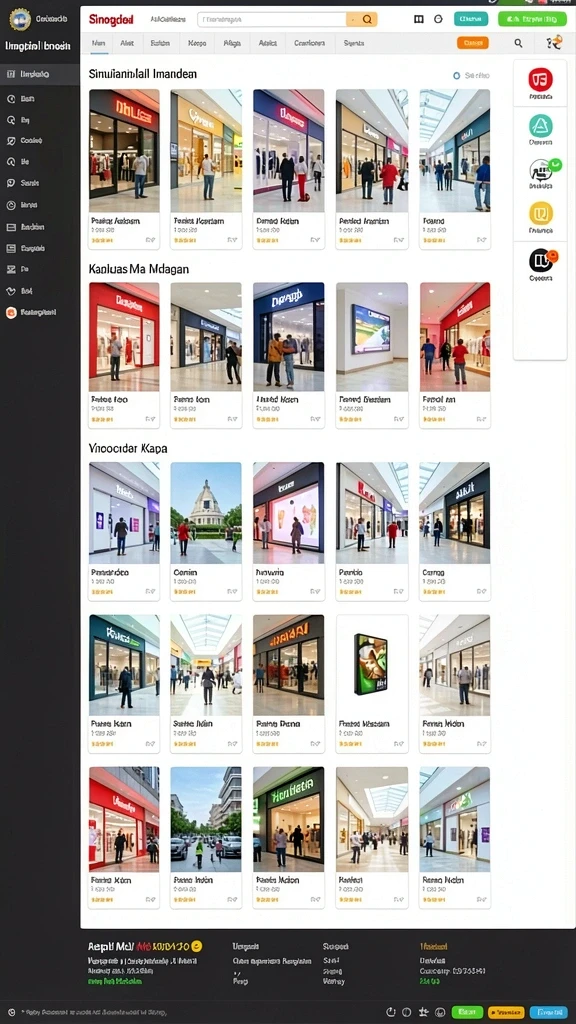Image resolution: width=576 pixels, height=1024 pixels.
Task: Open the chat icon with green badge
Action: pos(542,170)
